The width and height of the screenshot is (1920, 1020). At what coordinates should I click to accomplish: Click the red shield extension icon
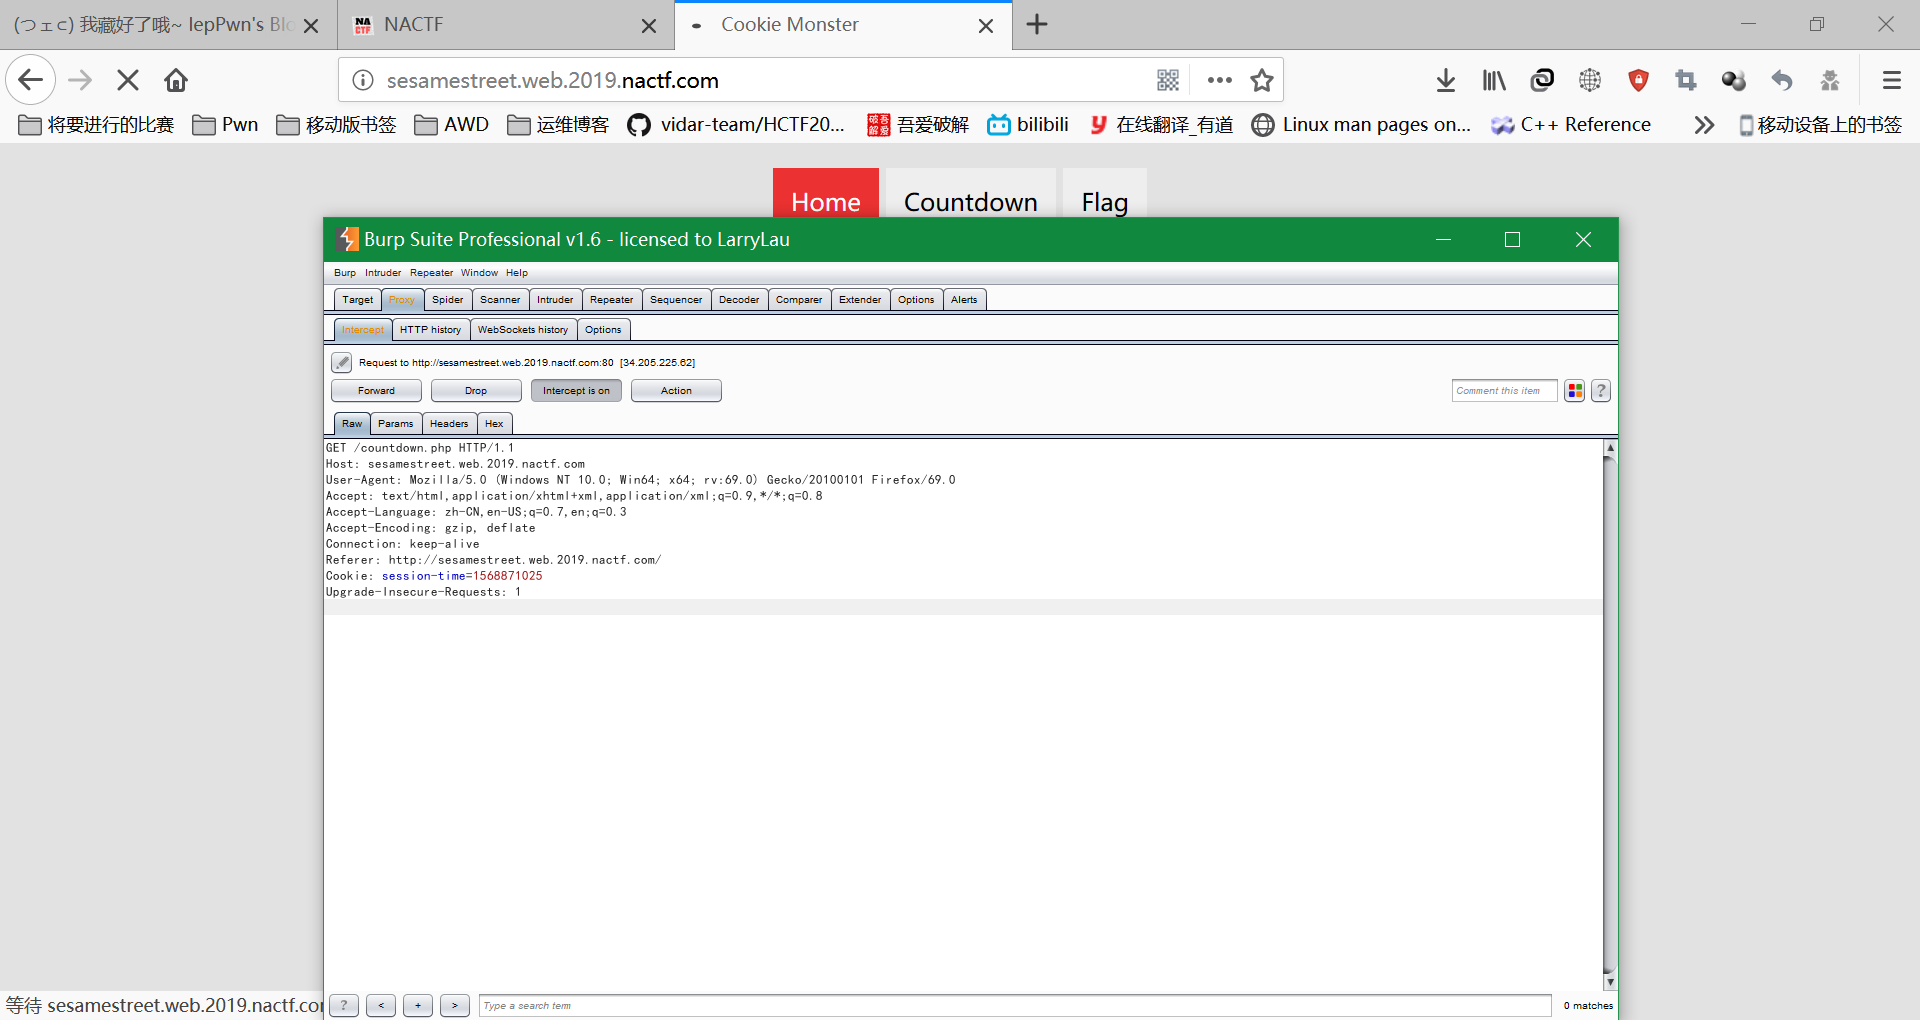1638,80
